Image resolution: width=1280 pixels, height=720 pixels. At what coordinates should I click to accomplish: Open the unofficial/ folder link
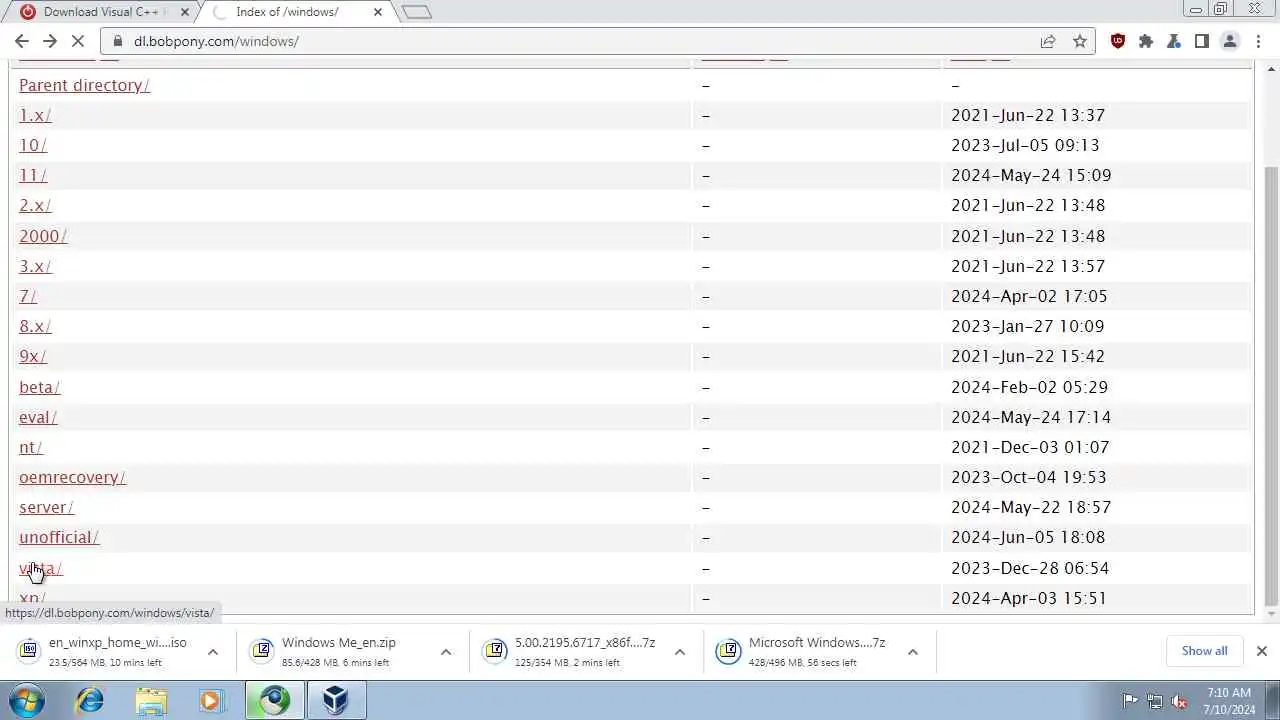coord(59,537)
